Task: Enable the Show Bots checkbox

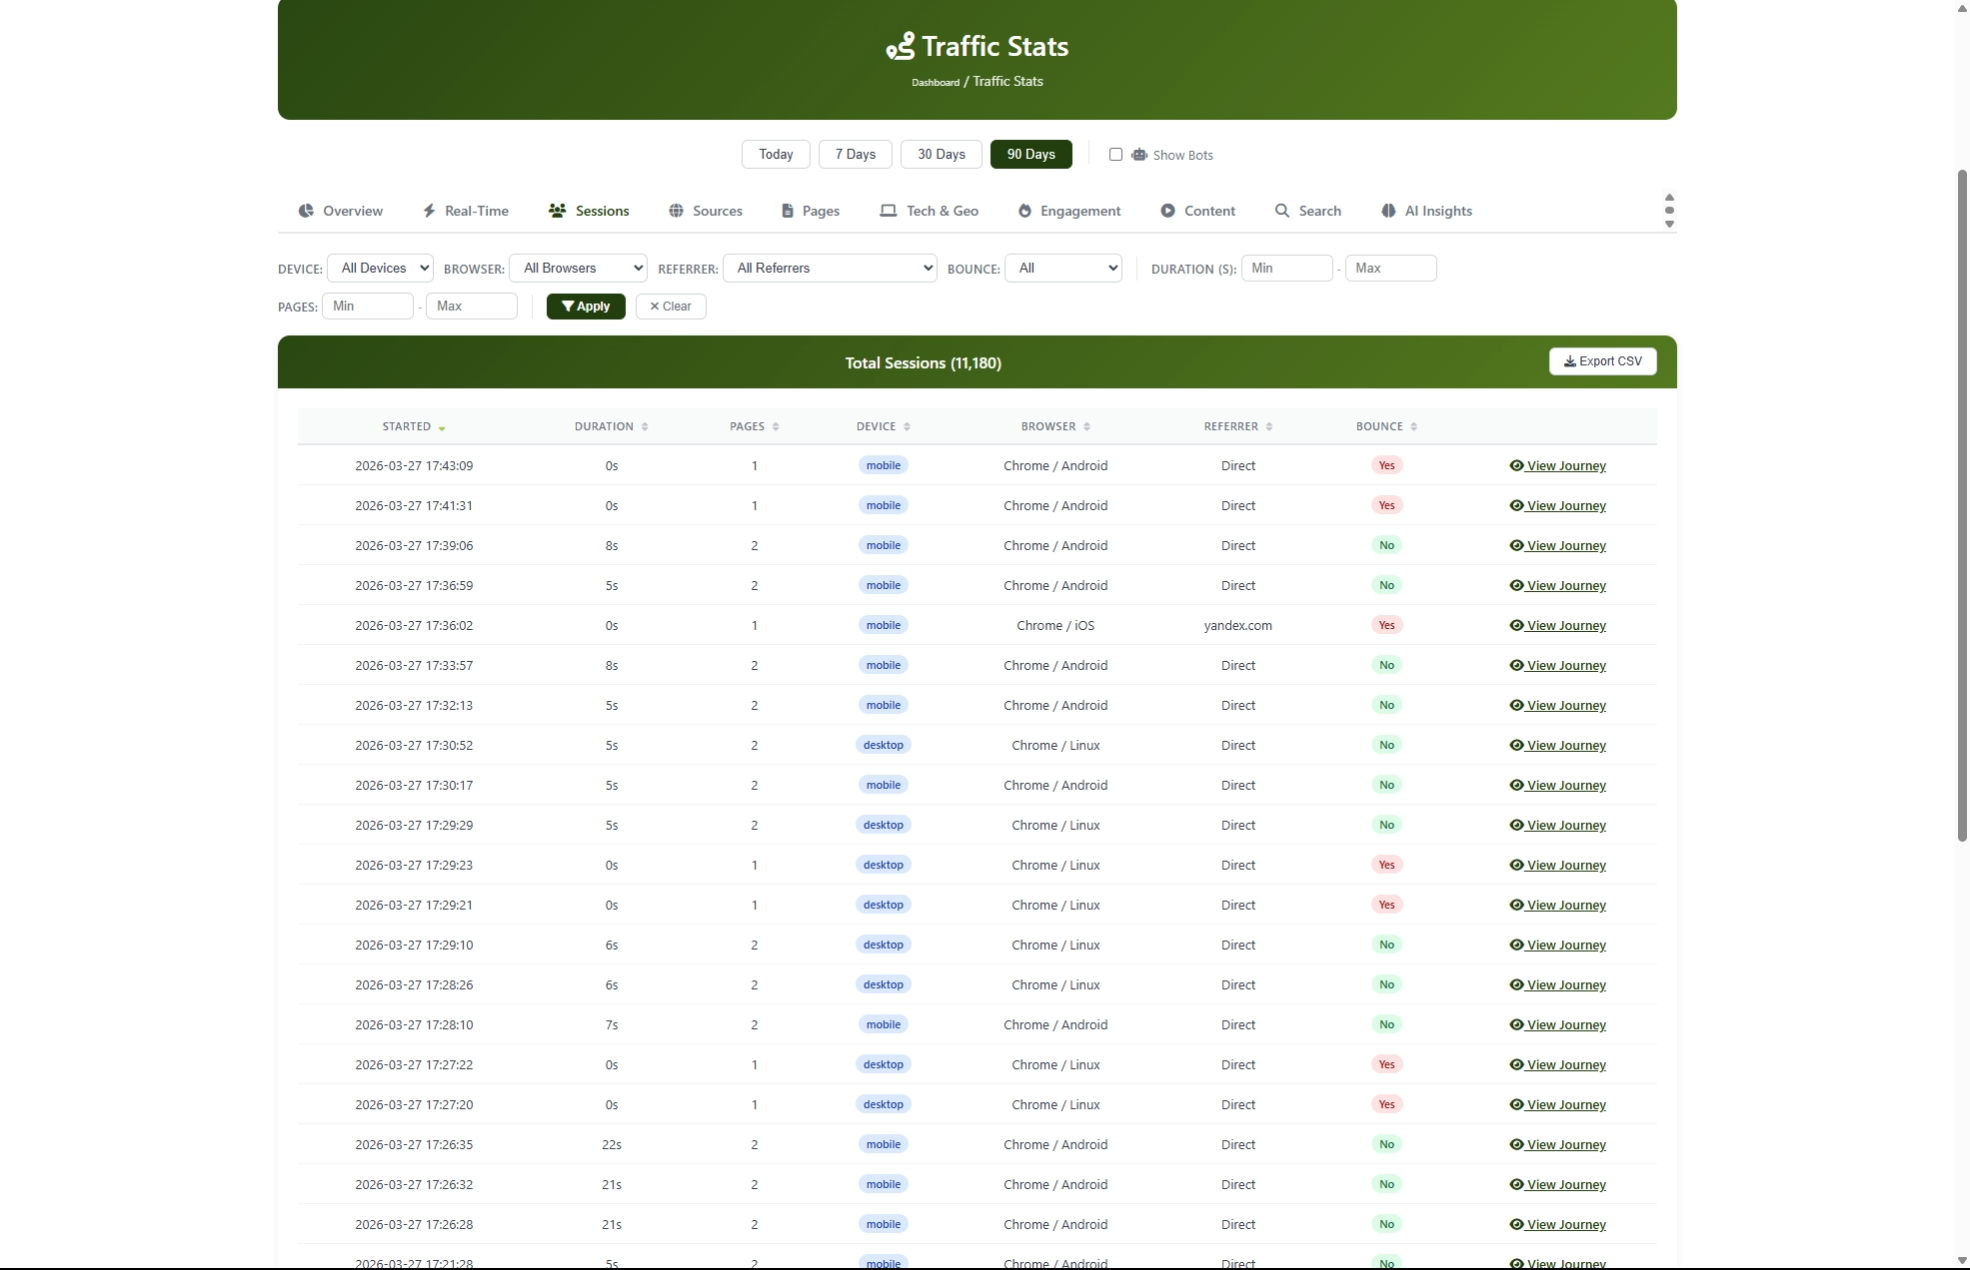Action: (1116, 154)
